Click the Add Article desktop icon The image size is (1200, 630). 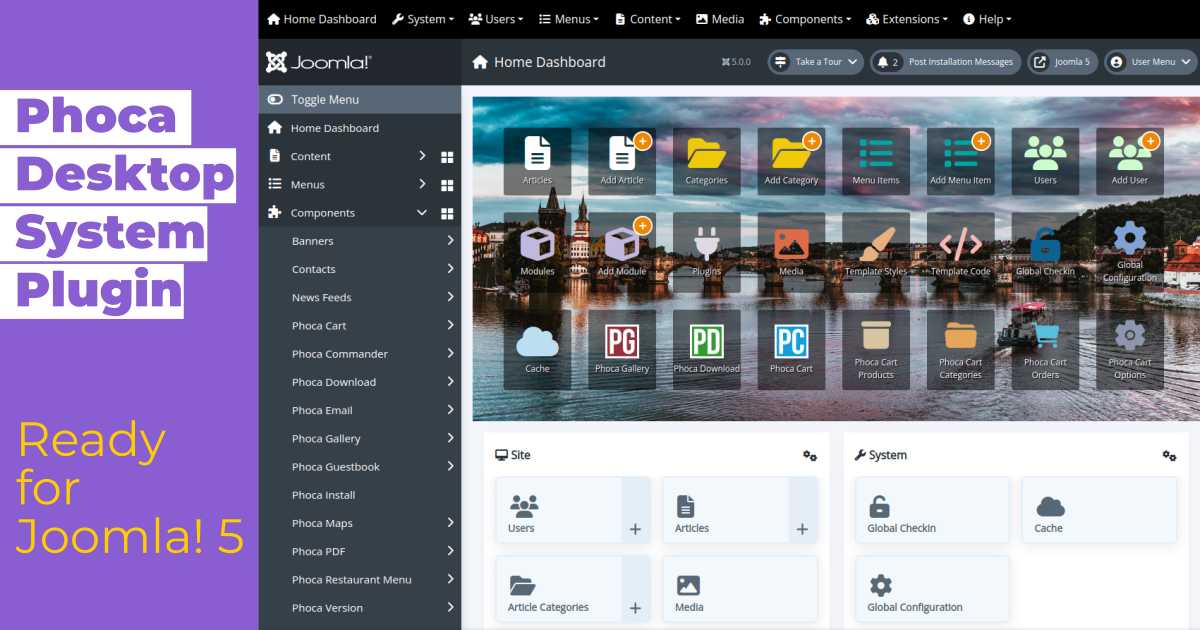(x=622, y=161)
